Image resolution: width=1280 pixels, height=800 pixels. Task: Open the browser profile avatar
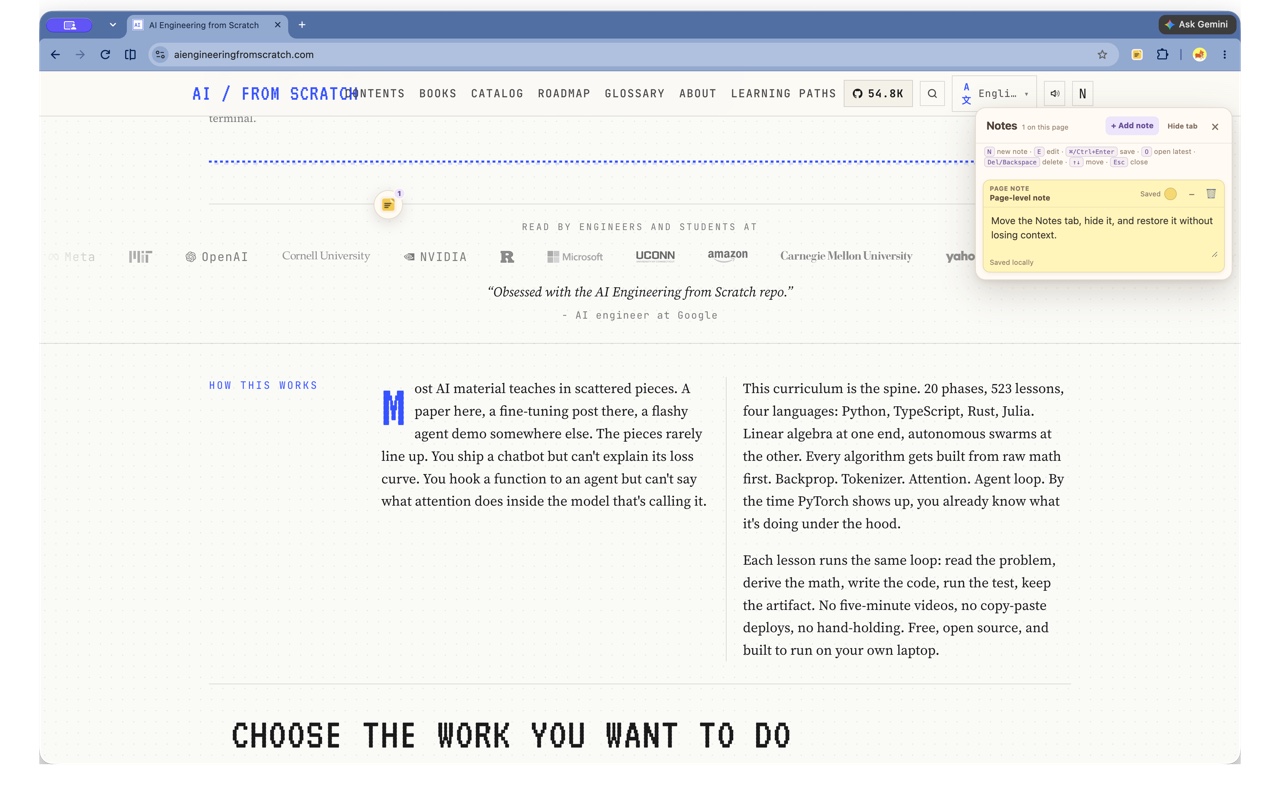click(x=1199, y=55)
